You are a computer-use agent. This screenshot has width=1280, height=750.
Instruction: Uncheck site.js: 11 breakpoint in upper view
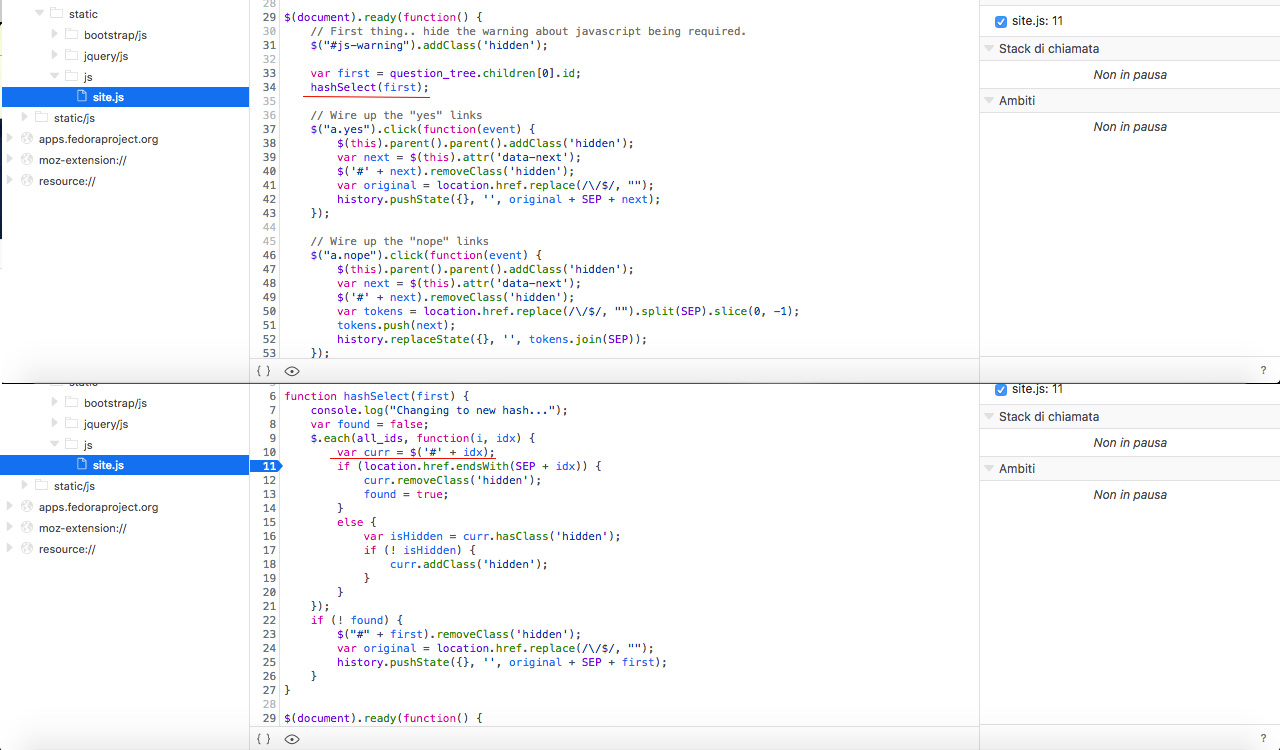pyautogui.click(x=1001, y=22)
